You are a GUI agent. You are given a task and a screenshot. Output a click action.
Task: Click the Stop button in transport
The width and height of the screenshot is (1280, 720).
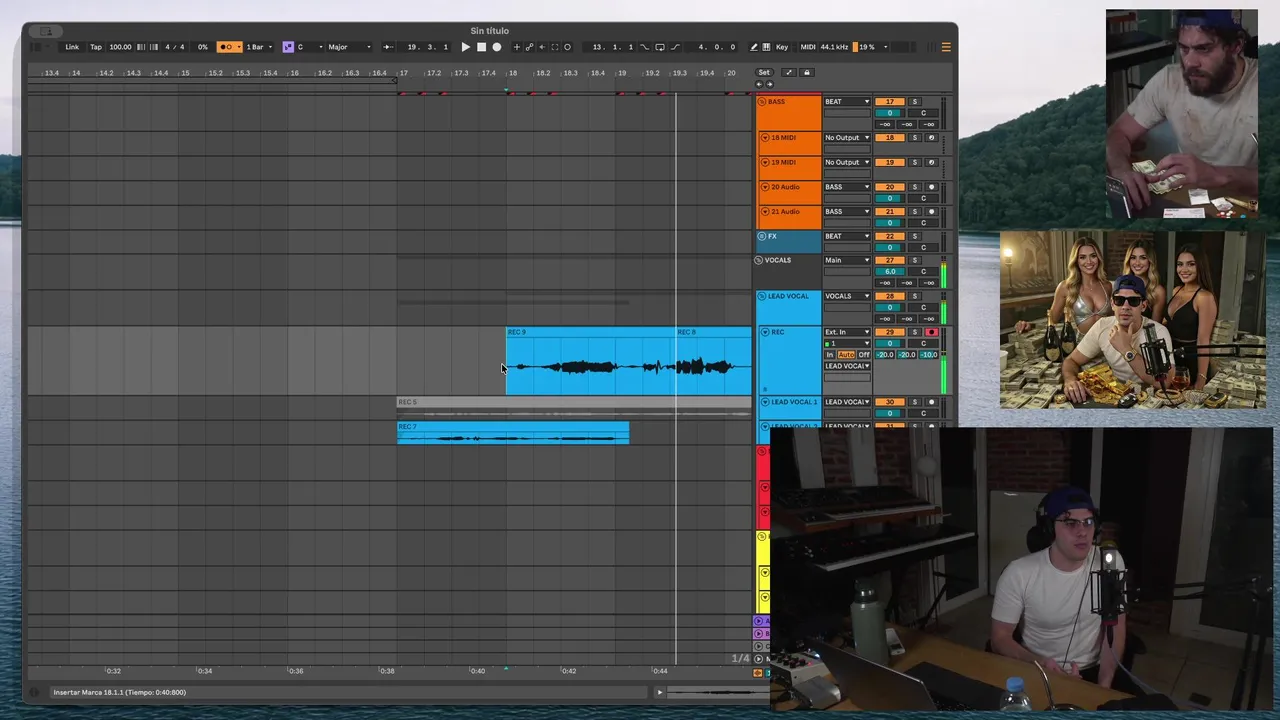click(481, 47)
